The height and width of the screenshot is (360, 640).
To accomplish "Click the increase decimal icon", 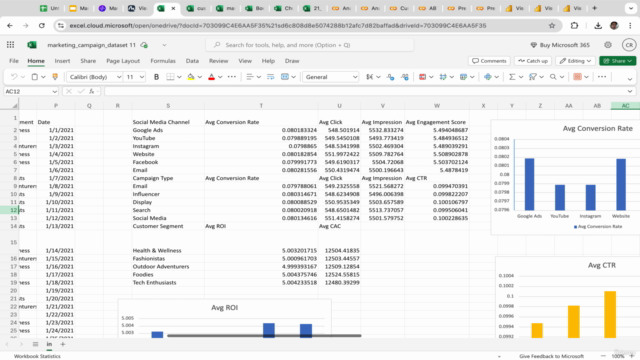I will tap(404, 77).
